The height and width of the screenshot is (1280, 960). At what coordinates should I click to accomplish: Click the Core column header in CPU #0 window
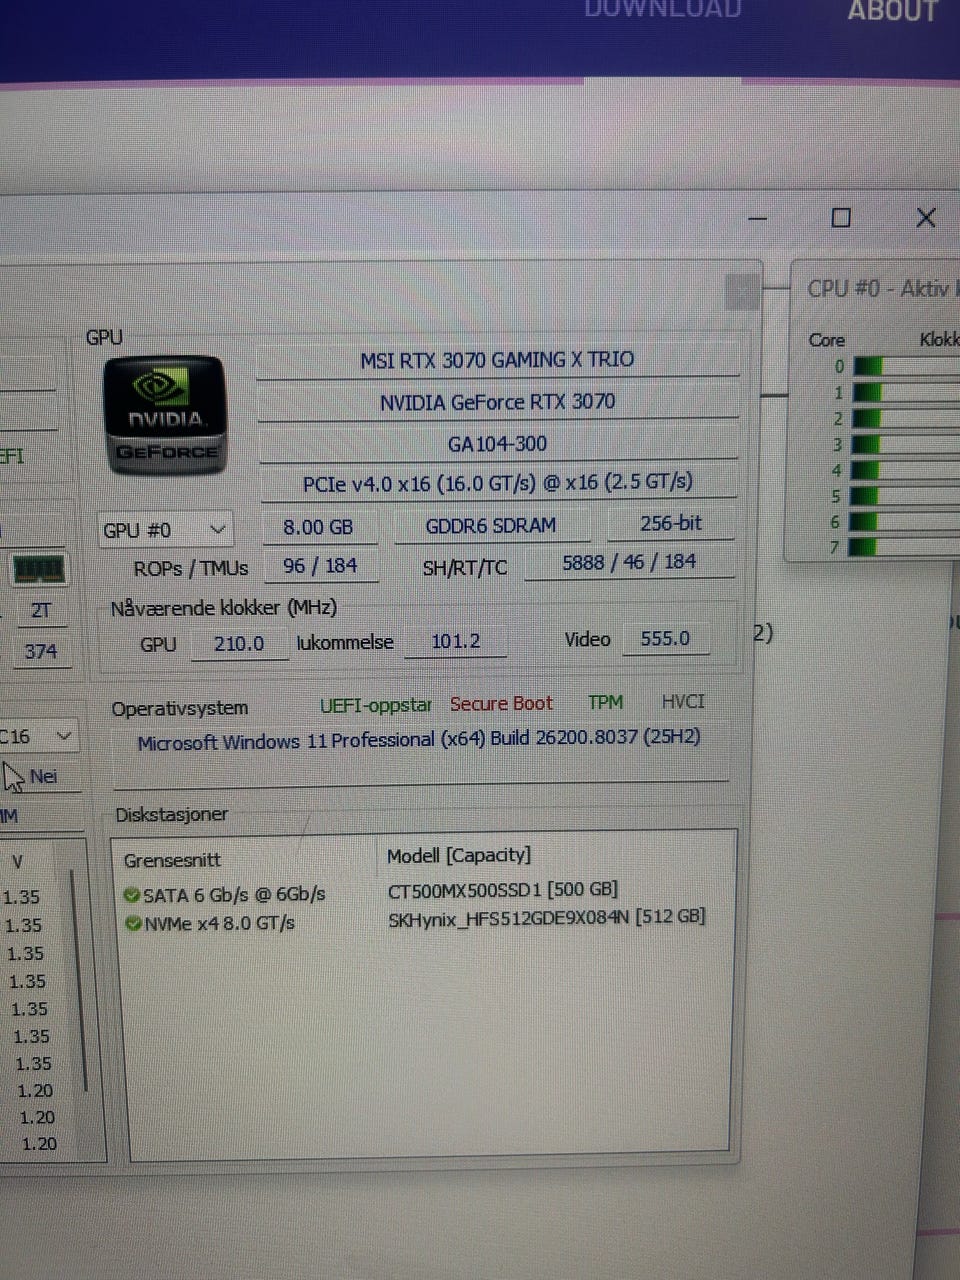[826, 340]
